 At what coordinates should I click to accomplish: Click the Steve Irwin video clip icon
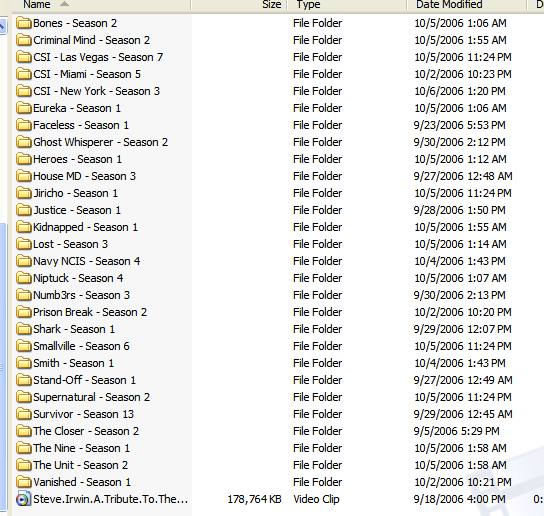[x=23, y=499]
